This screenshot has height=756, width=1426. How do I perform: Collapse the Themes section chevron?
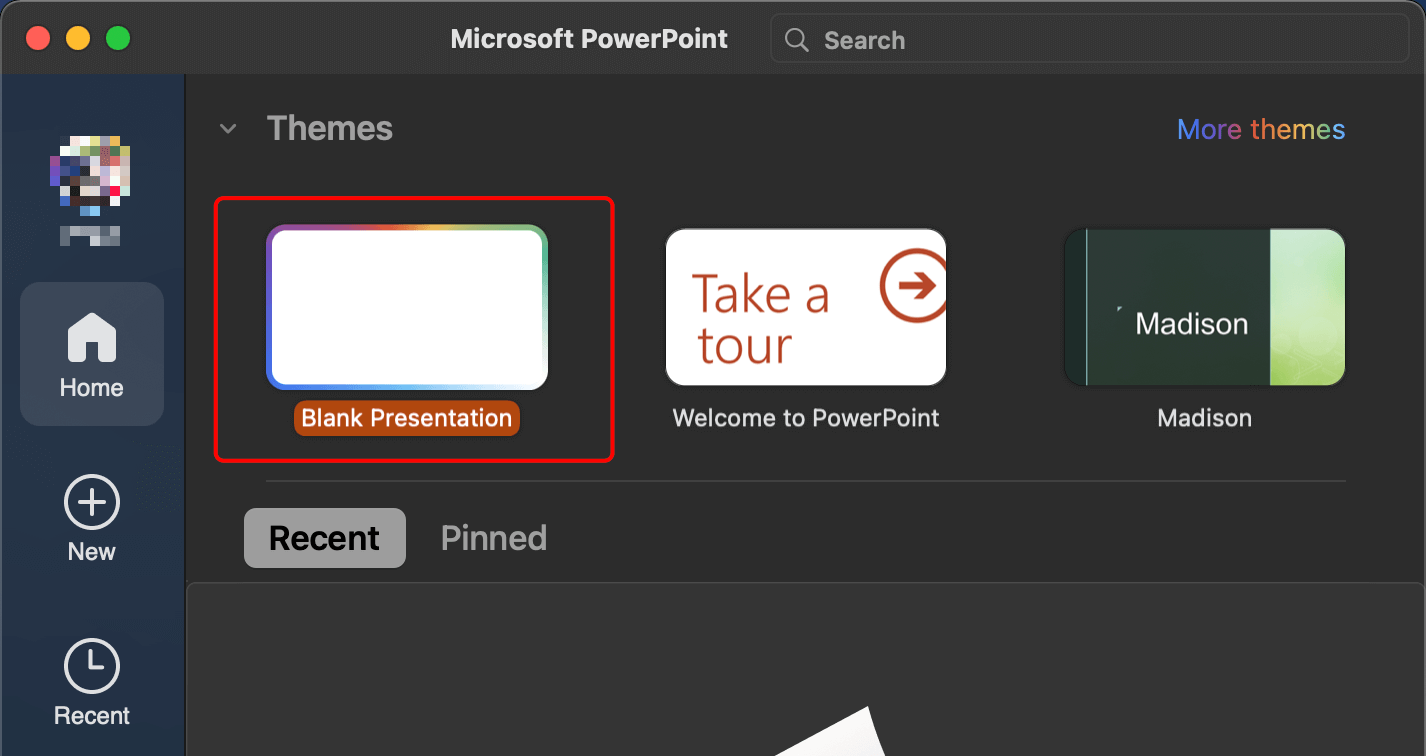pyautogui.click(x=228, y=129)
